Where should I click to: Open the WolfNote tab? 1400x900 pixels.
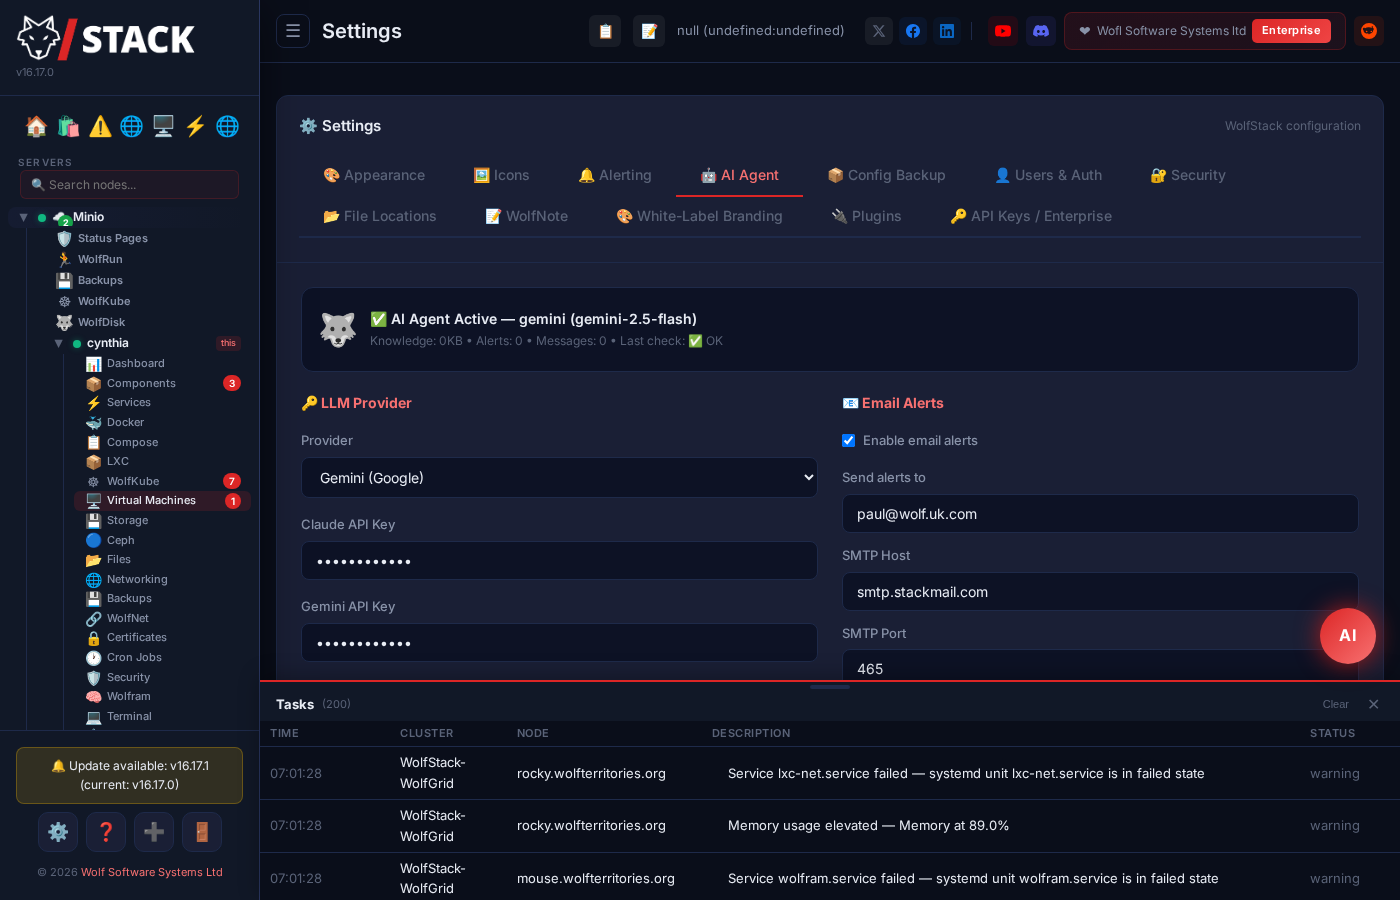(x=526, y=216)
